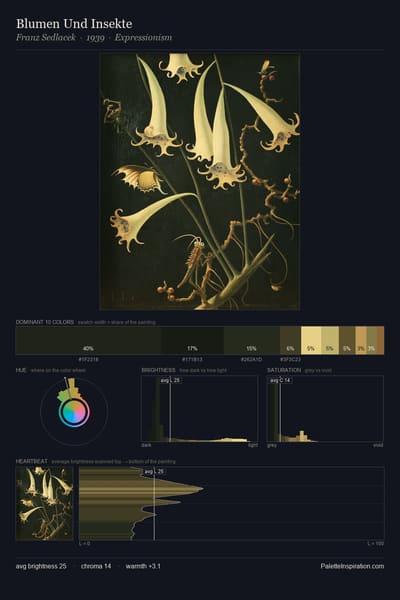The height and width of the screenshot is (600, 400).
Task: Click the style label 'Expressionism'
Action: [x=143, y=38]
